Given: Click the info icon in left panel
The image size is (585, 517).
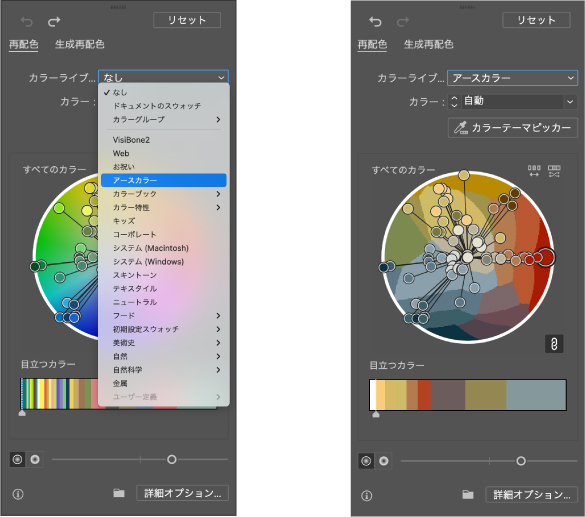Looking at the screenshot, I should point(18,494).
